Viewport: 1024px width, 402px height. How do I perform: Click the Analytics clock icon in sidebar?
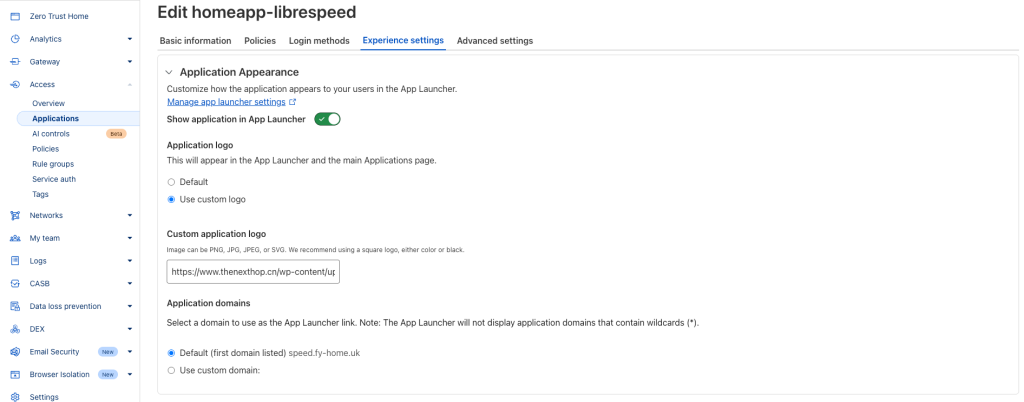pyautogui.click(x=15, y=39)
